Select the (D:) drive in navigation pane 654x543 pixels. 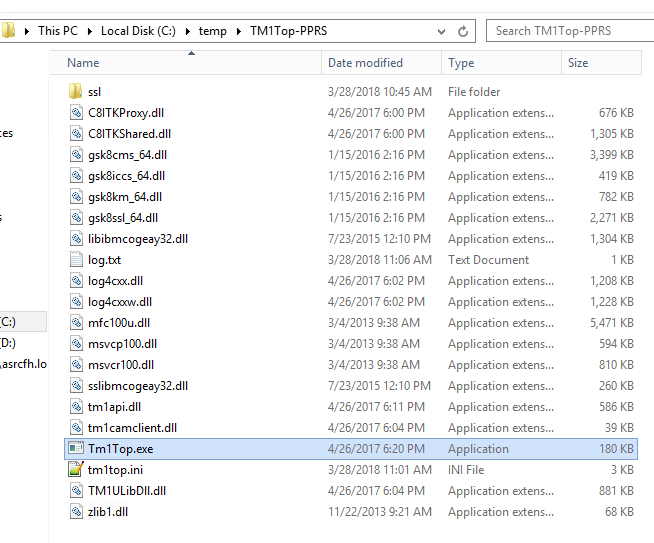click(x=8, y=343)
